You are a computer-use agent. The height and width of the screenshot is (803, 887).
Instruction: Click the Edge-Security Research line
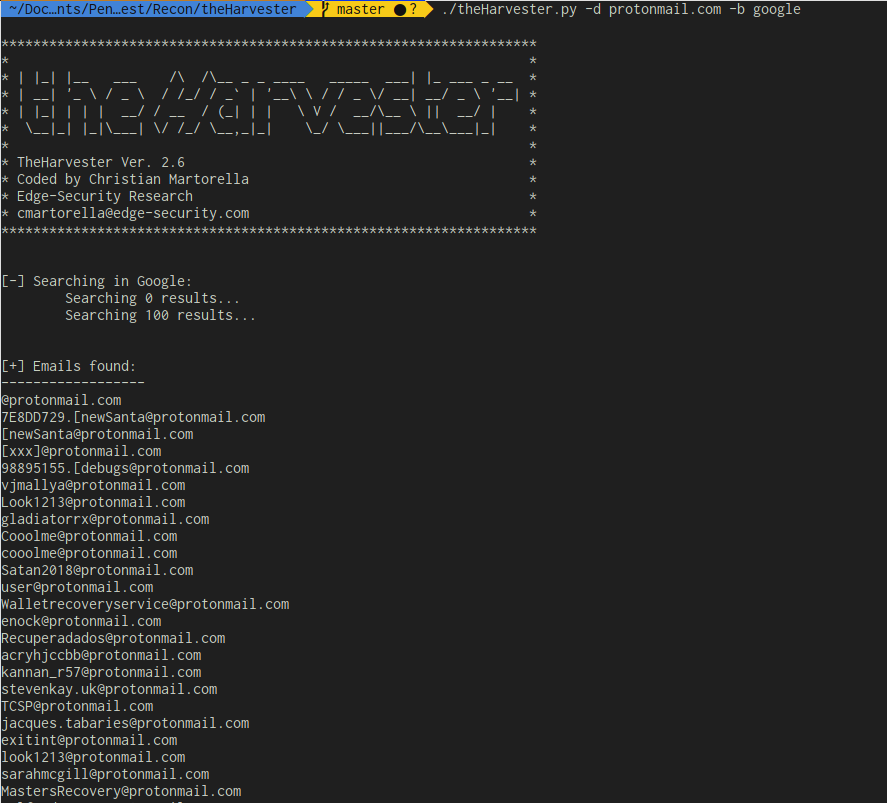point(105,196)
